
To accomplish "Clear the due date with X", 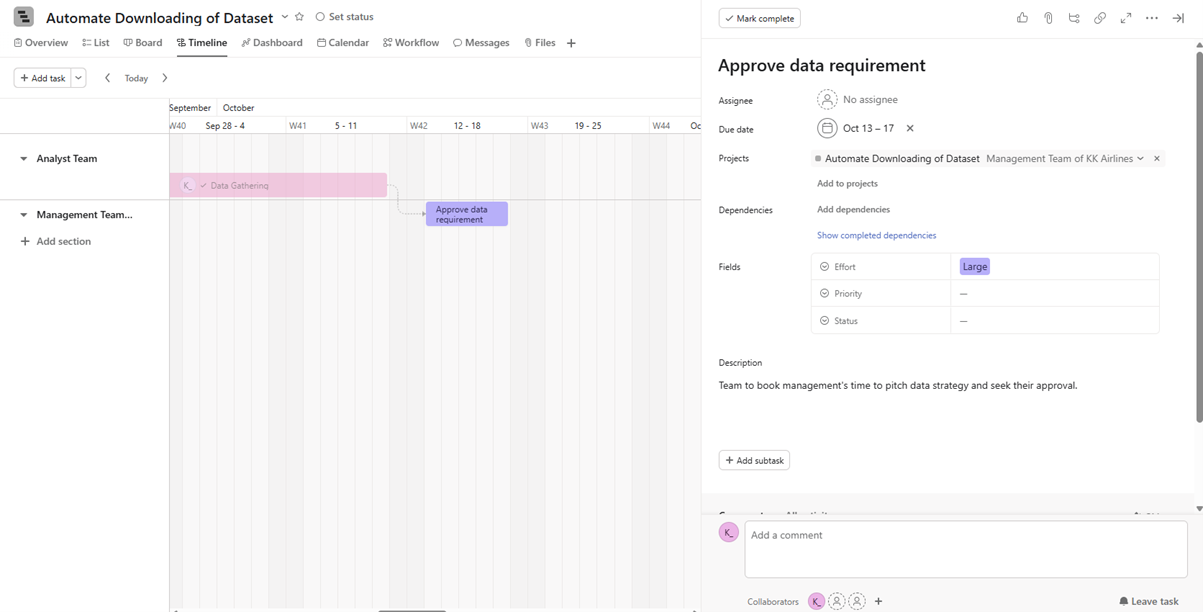I will (x=910, y=128).
